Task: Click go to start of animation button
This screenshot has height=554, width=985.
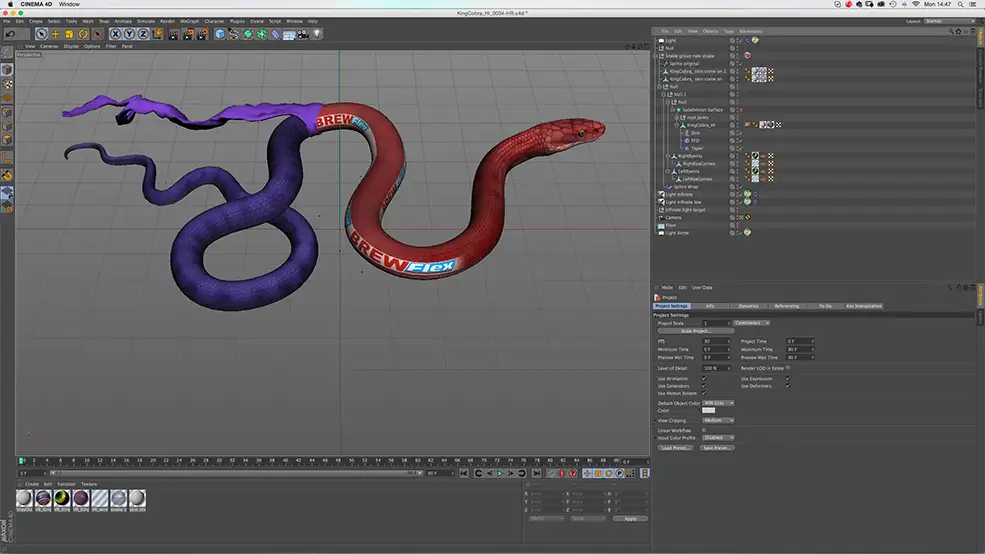Action: point(464,474)
